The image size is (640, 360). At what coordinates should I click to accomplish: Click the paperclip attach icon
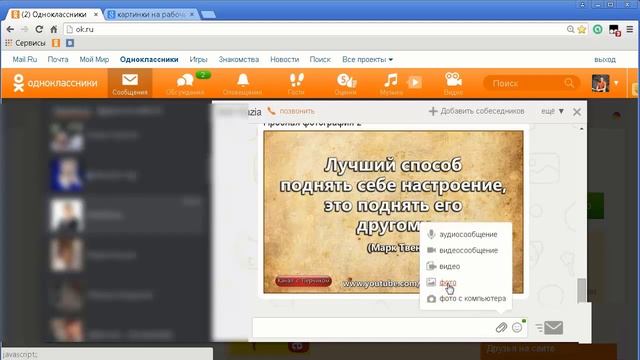tap(501, 327)
